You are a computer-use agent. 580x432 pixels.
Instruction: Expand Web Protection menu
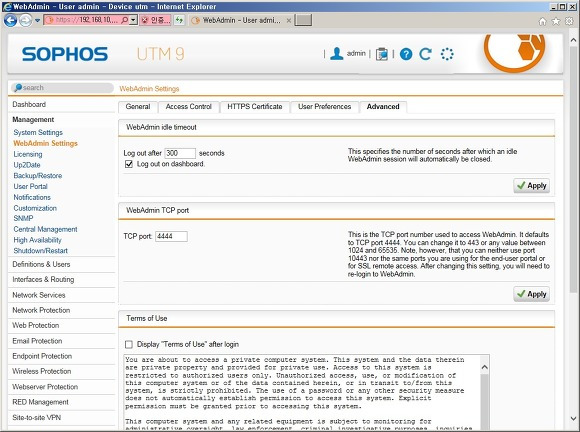tap(61, 325)
